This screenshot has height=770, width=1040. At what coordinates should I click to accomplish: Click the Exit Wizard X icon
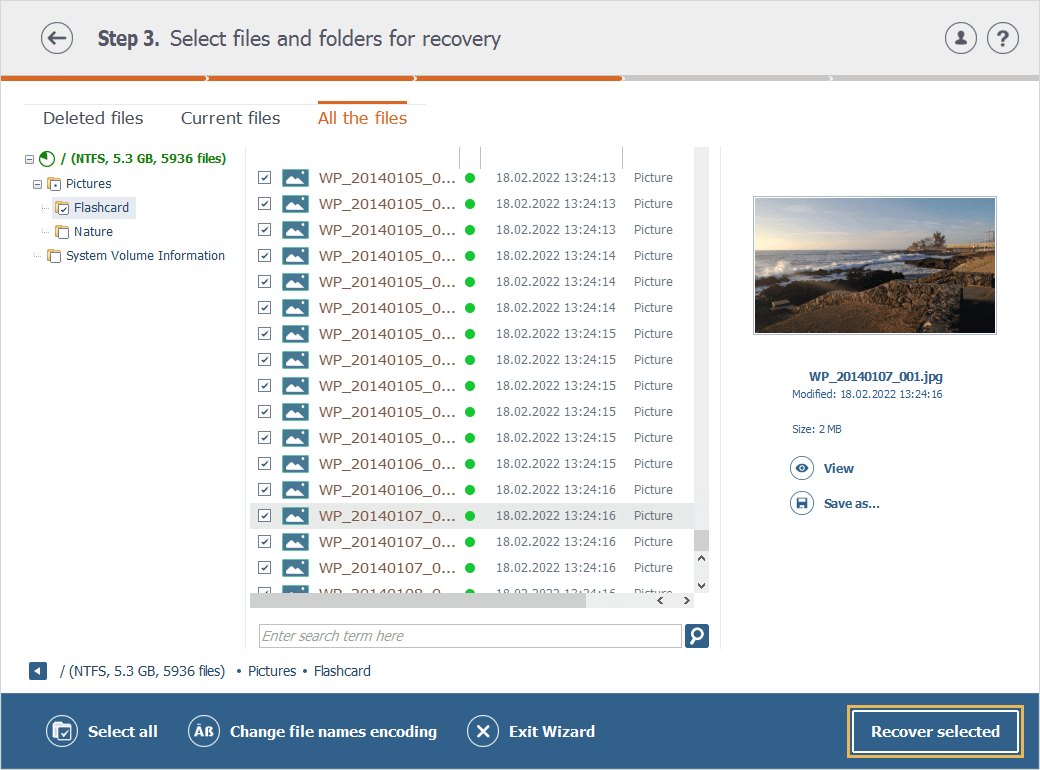tap(483, 732)
